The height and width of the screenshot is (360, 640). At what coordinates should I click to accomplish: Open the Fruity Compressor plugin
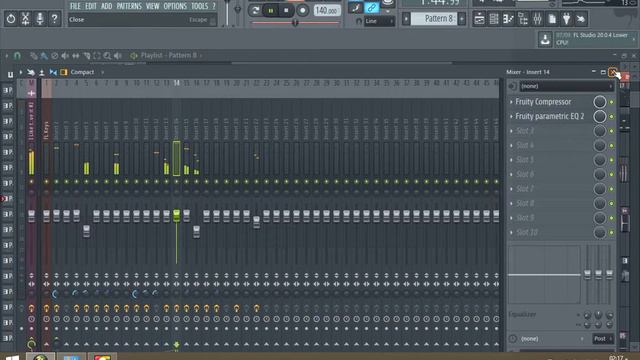(x=543, y=102)
